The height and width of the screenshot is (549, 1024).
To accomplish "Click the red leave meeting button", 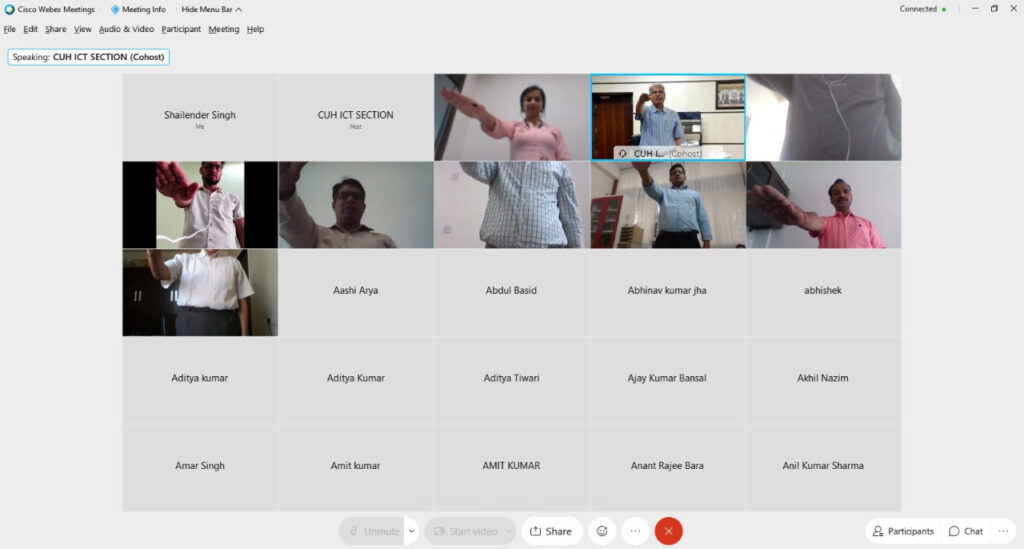I will click(x=668, y=531).
